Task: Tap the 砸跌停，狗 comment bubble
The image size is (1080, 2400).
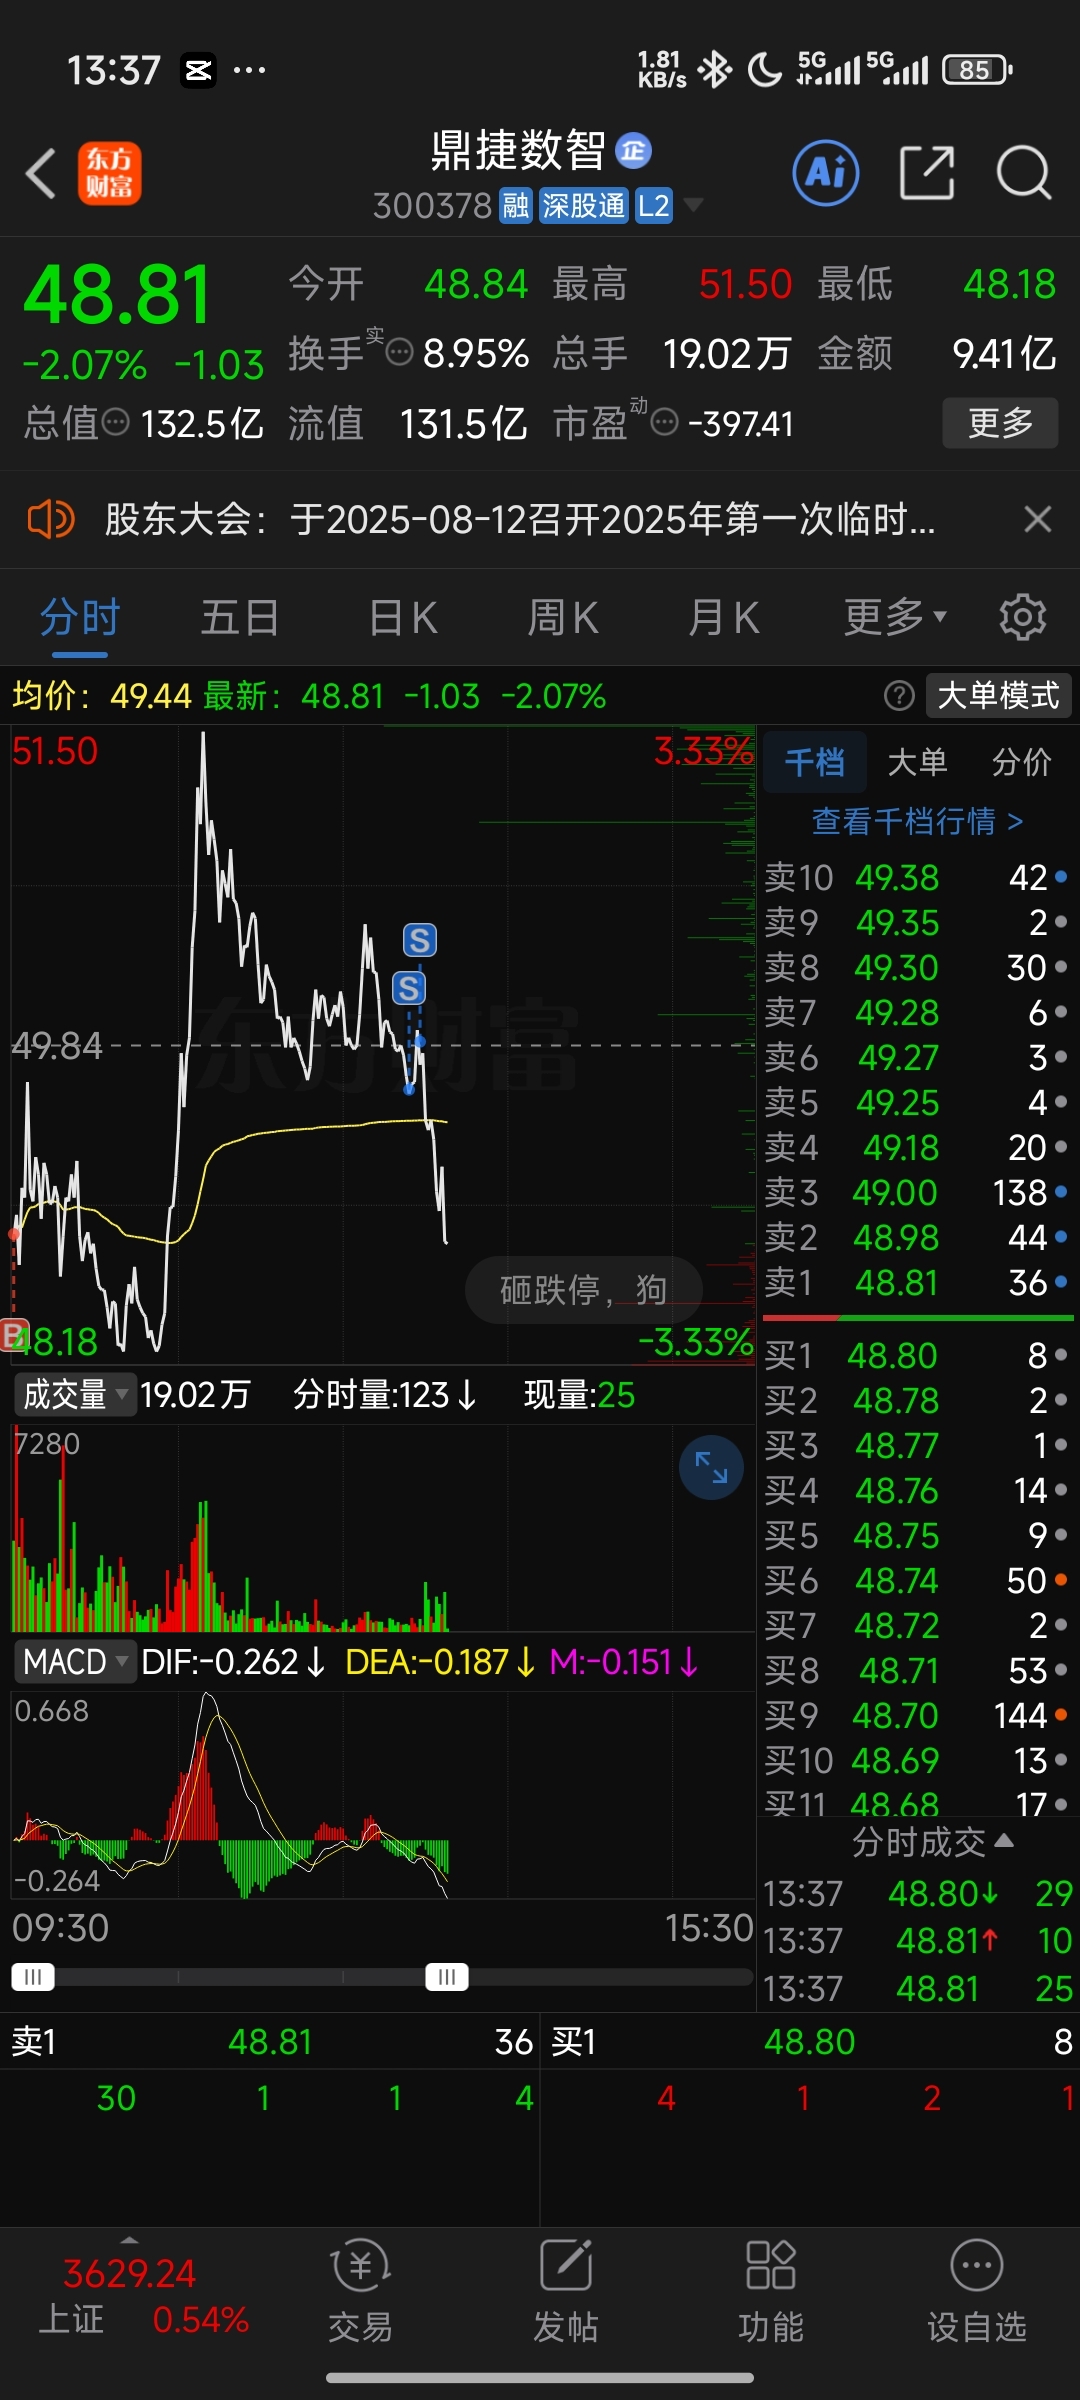Action: pos(584,1290)
